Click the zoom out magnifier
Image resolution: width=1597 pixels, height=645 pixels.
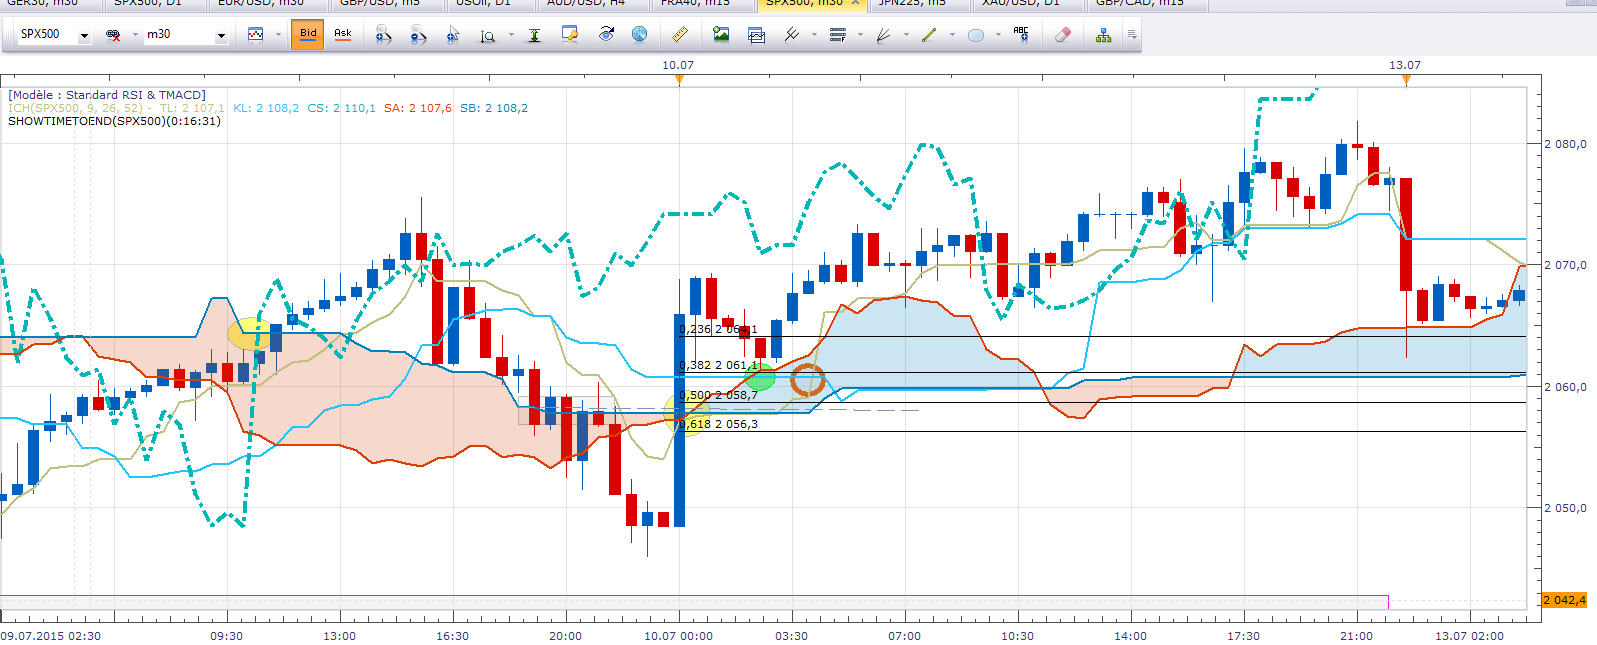point(418,35)
